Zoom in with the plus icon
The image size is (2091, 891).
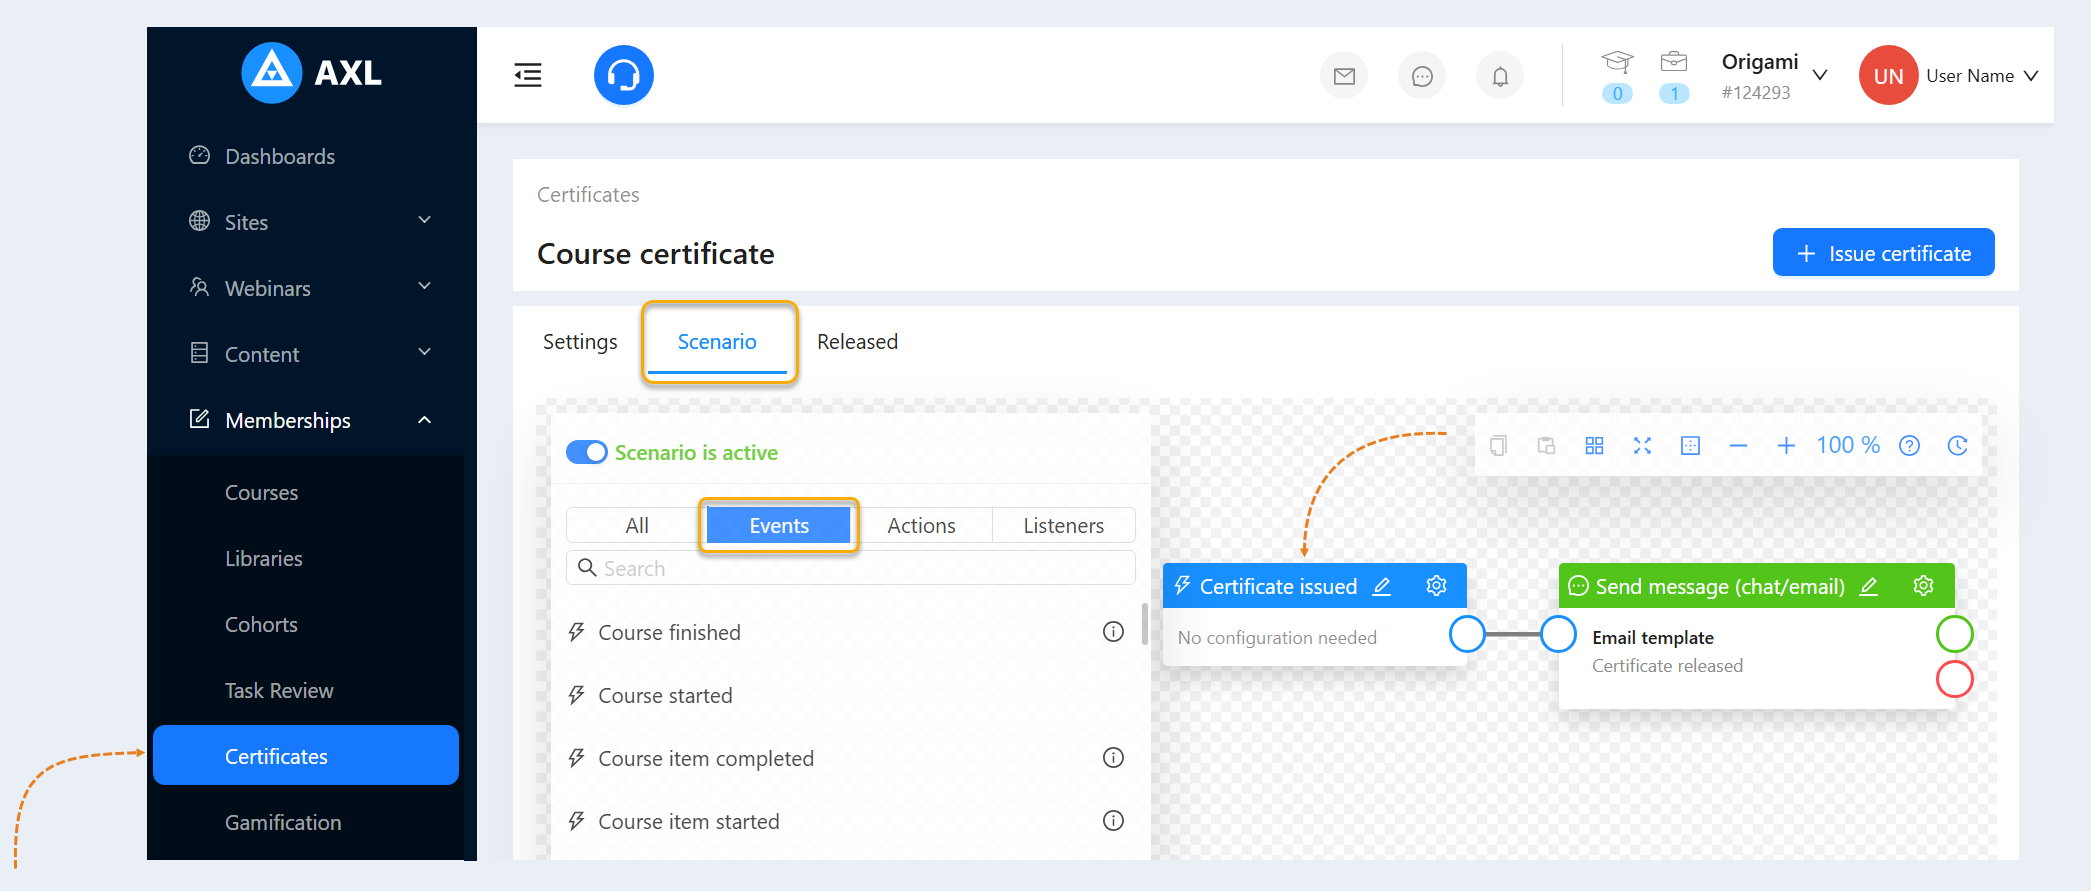click(1786, 446)
